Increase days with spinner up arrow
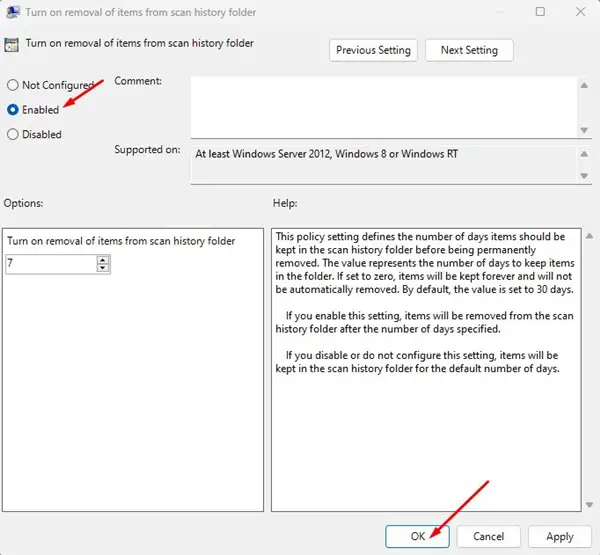This screenshot has height=555, width=600. coord(103,260)
